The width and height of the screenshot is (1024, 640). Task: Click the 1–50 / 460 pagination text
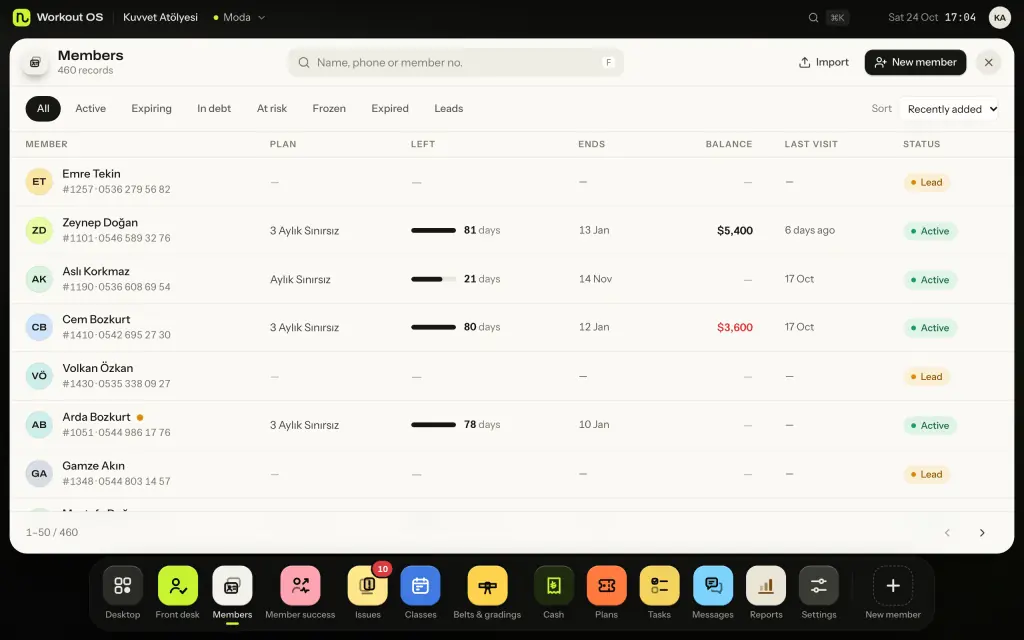[52, 532]
